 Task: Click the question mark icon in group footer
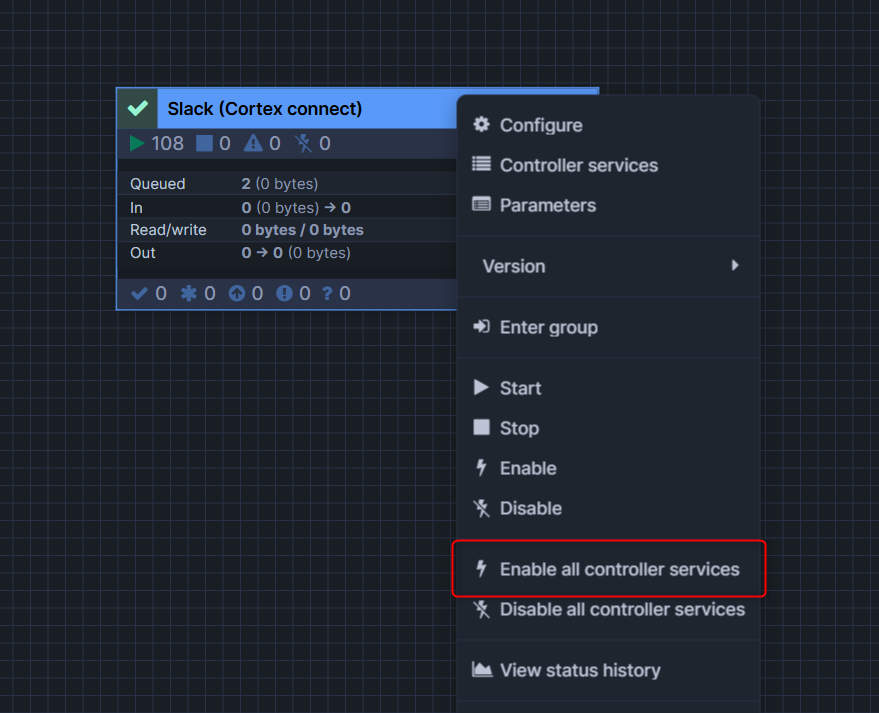click(x=327, y=293)
